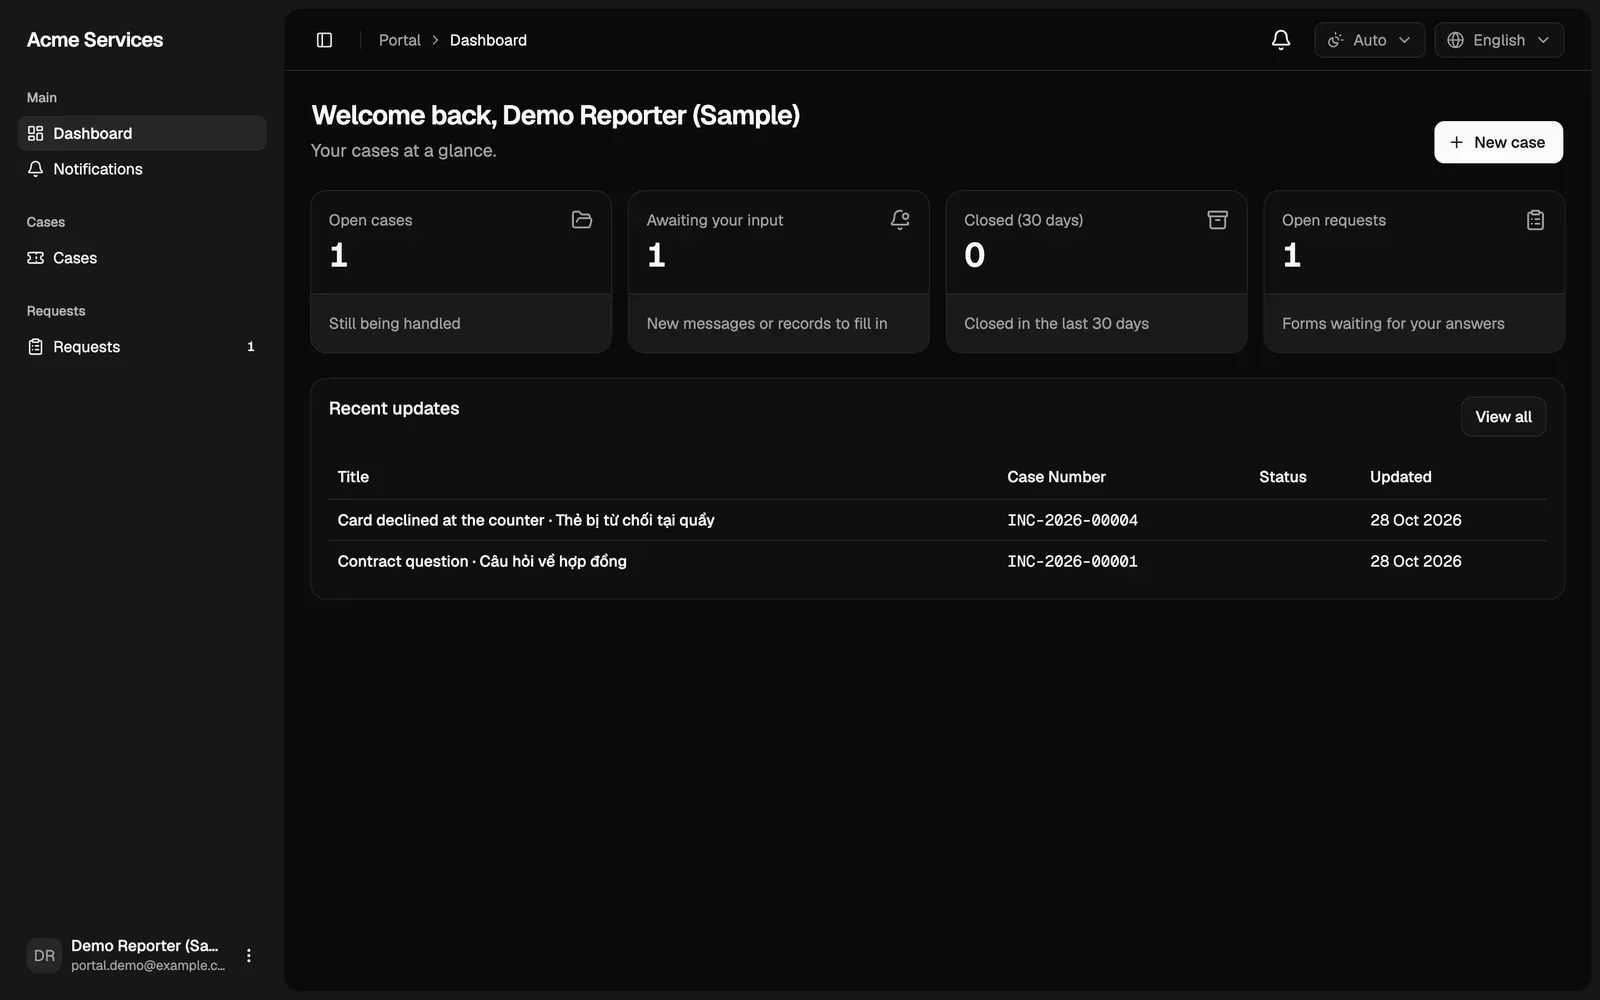
Task: Click the Dashboard breadcrumb
Action: point(488,40)
